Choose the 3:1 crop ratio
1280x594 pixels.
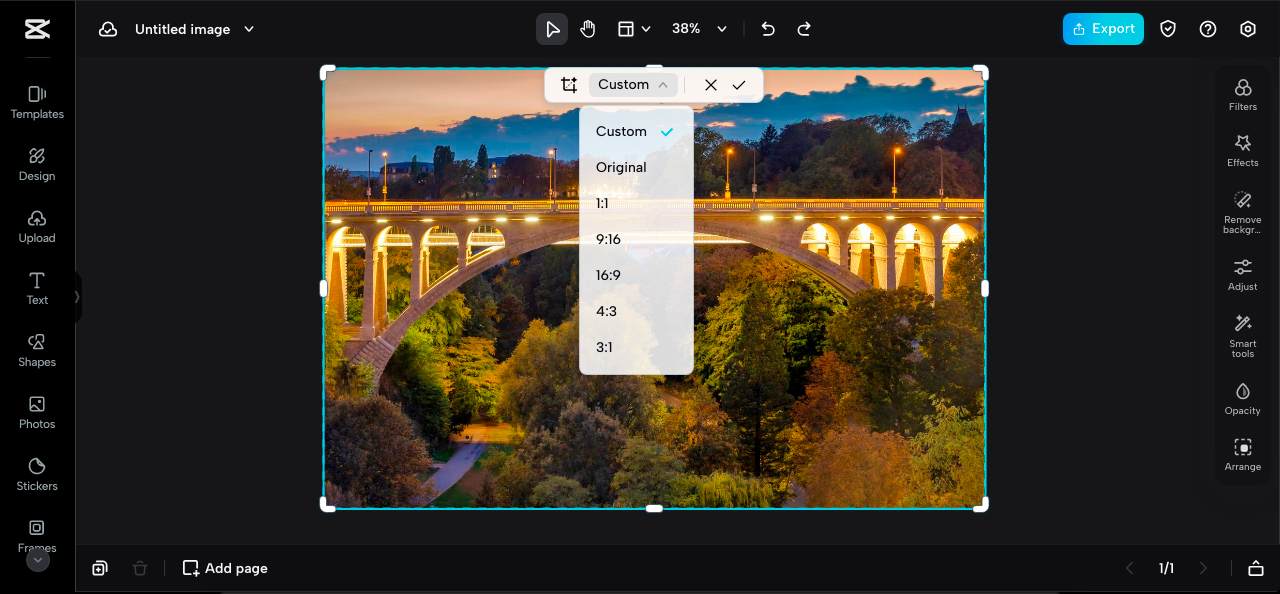tap(636, 347)
